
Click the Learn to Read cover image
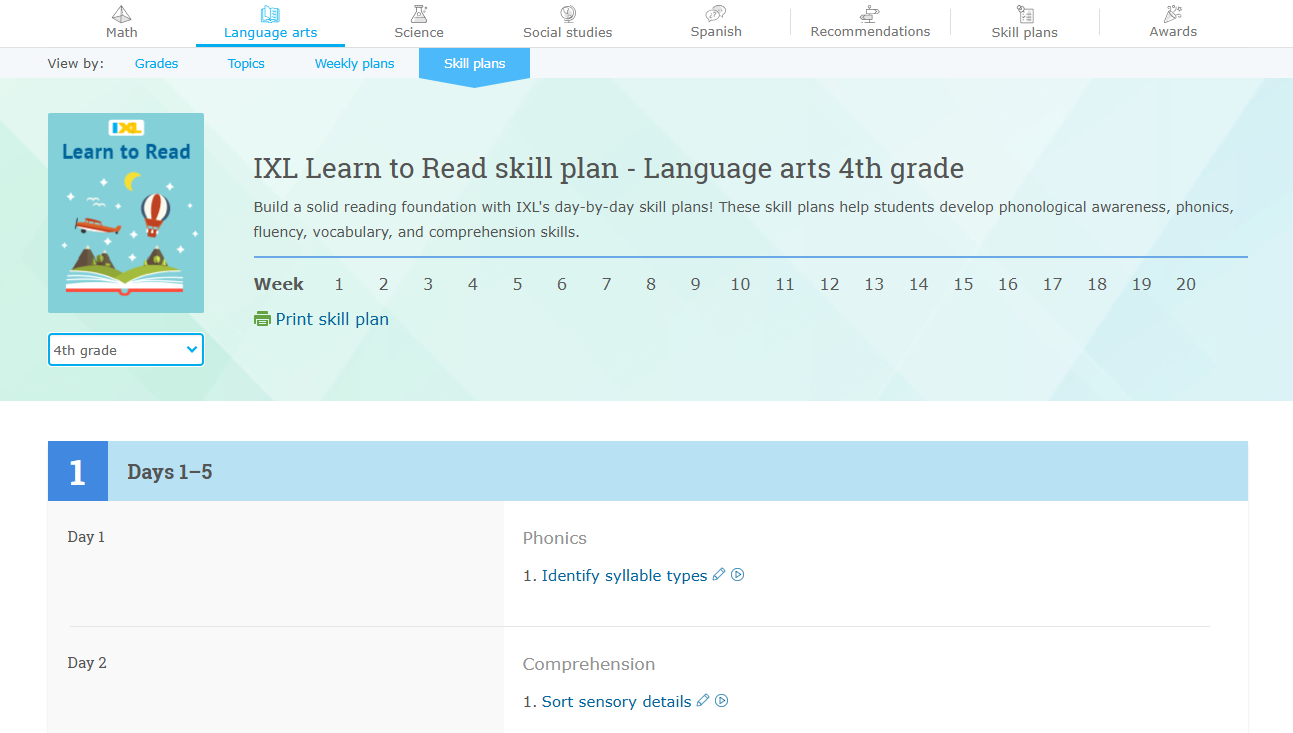[x=126, y=212]
